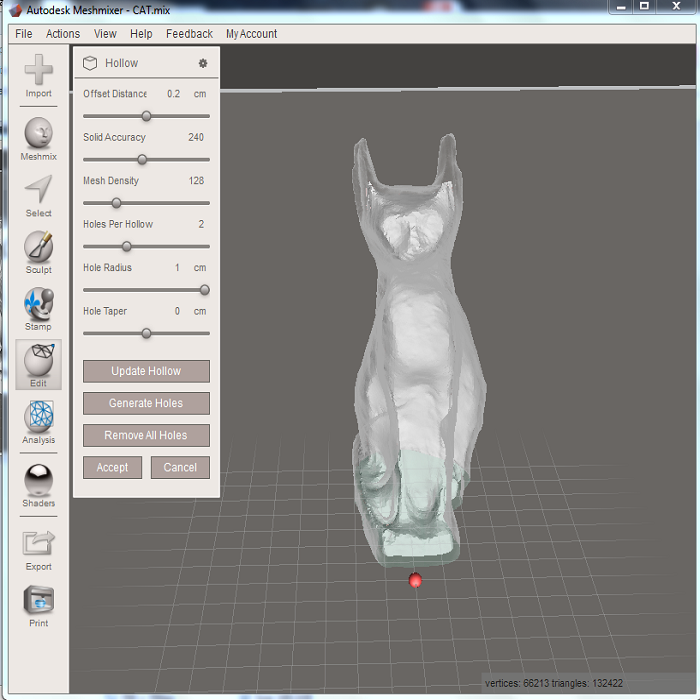Click the Meshmixer app logo icon
Screen dimensions: 700x700
pos(15,10)
